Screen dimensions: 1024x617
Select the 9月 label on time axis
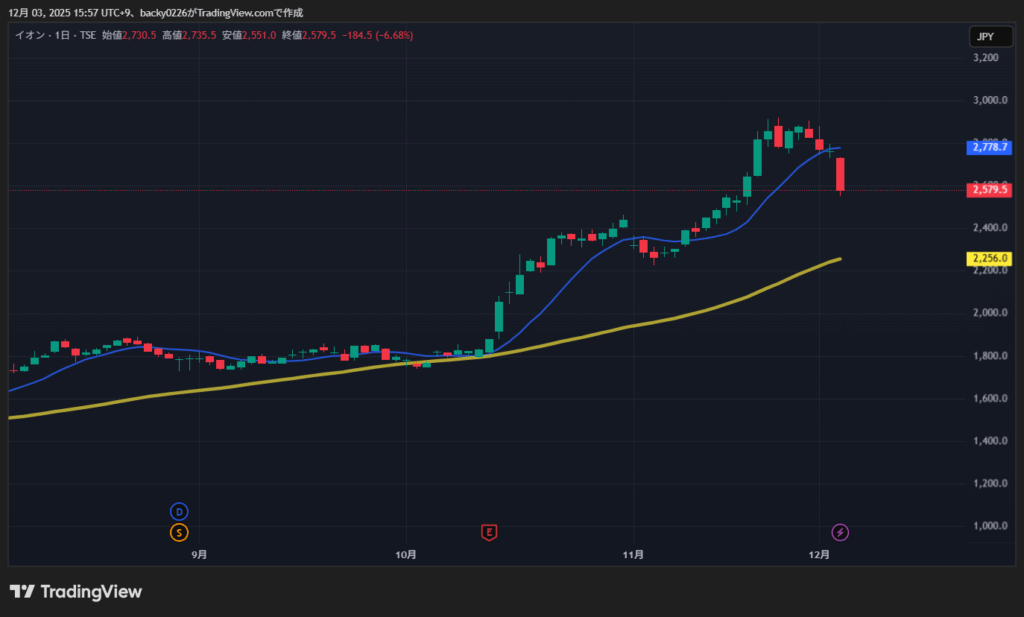(x=198, y=554)
